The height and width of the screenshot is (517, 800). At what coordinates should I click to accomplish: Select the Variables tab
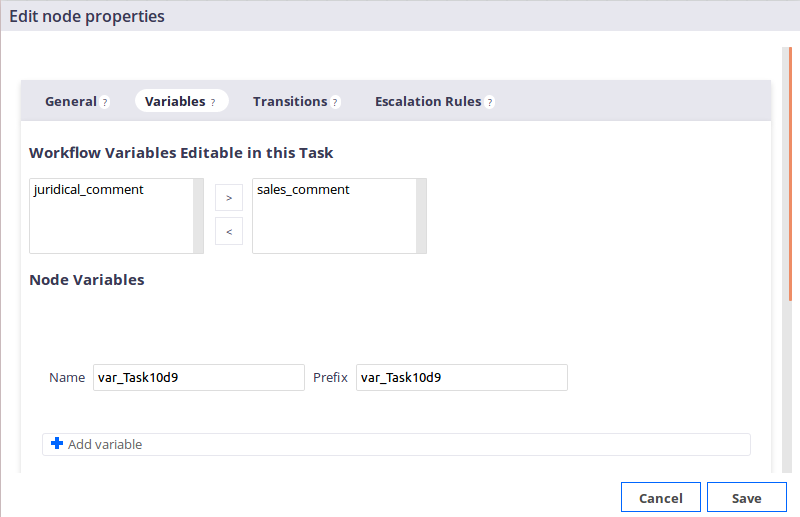click(x=175, y=102)
